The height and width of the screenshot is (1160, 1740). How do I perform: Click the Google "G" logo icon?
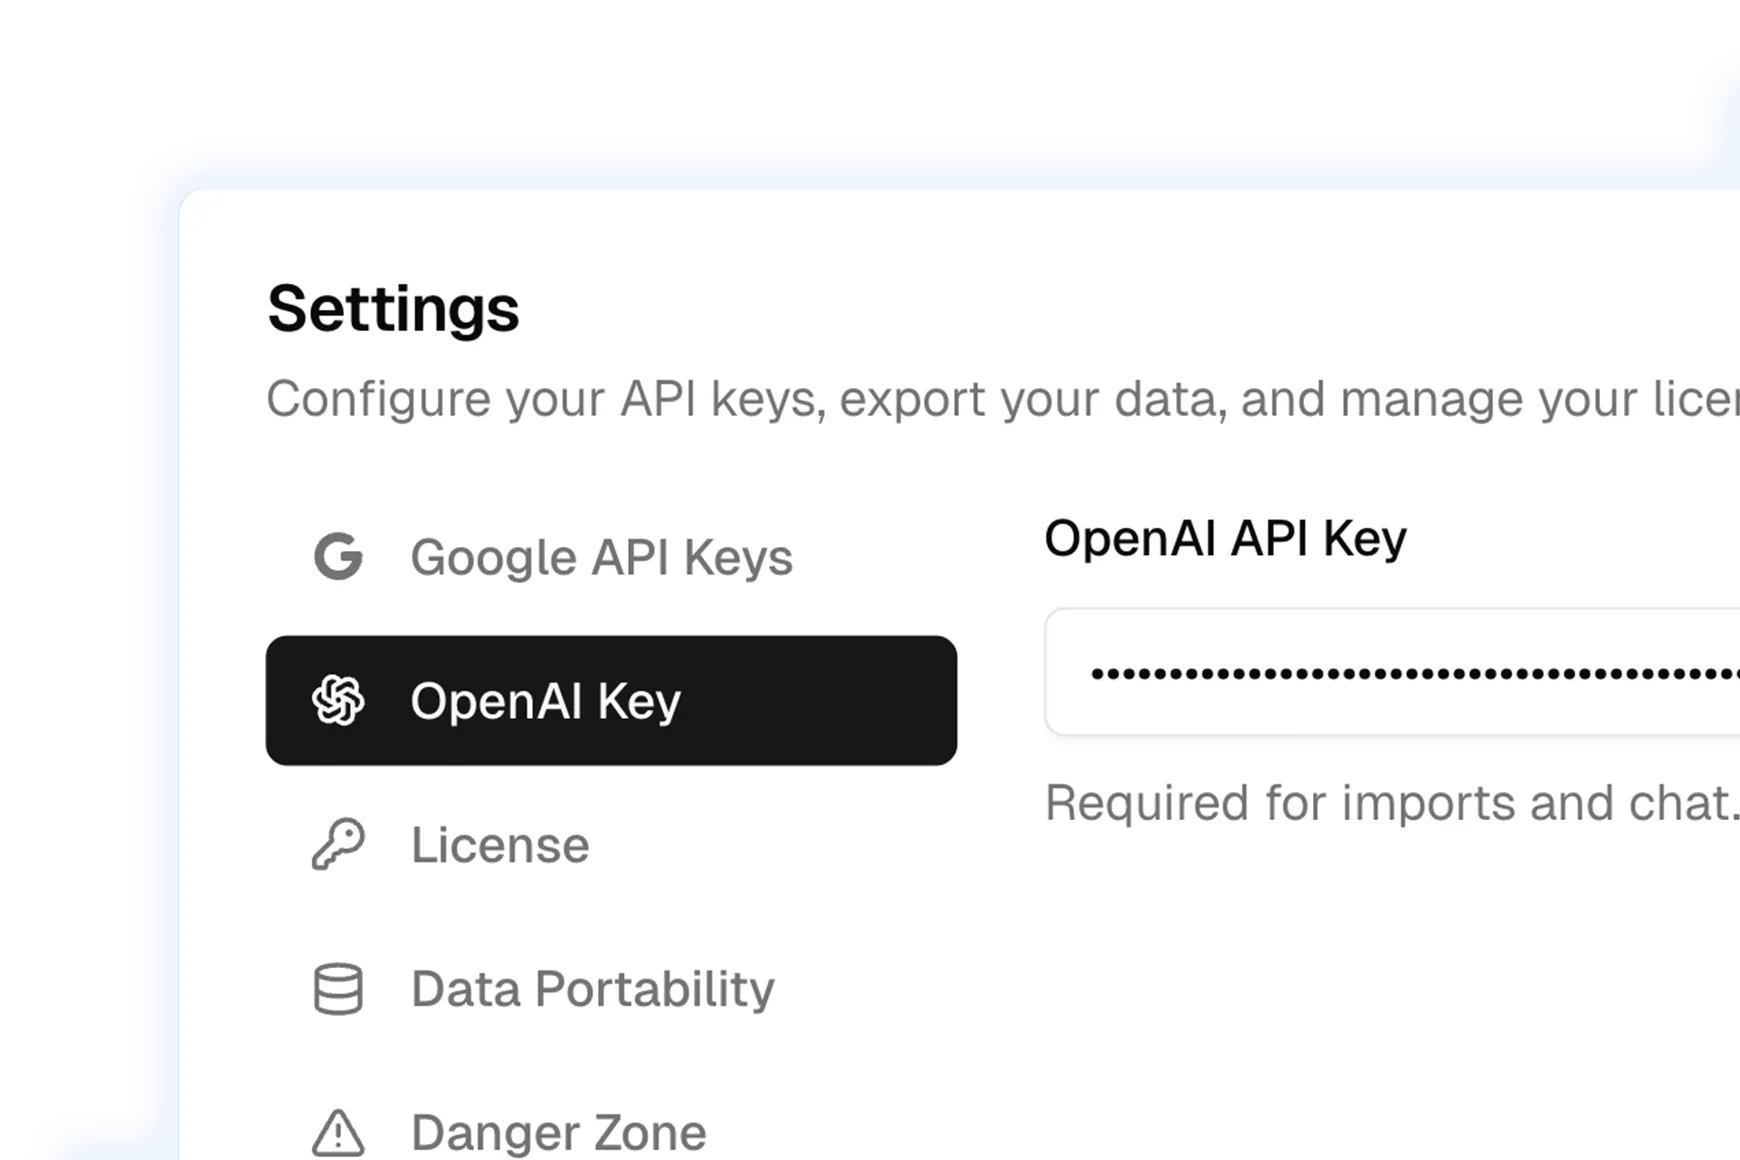click(338, 557)
